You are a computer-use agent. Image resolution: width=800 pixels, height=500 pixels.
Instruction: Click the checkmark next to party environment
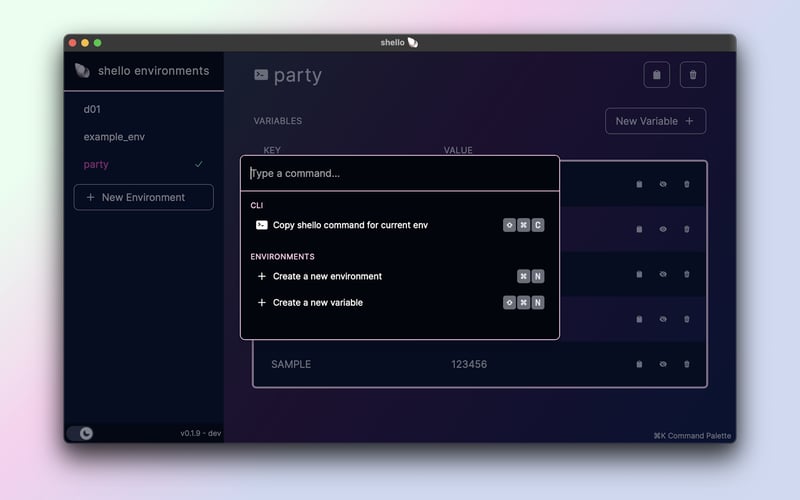pyautogui.click(x=198, y=164)
